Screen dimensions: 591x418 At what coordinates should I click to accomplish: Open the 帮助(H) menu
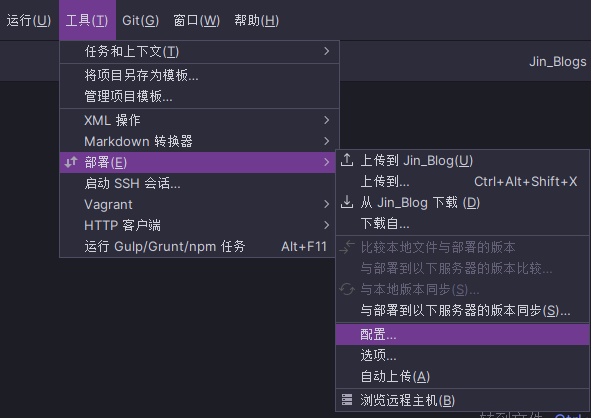[257, 20]
